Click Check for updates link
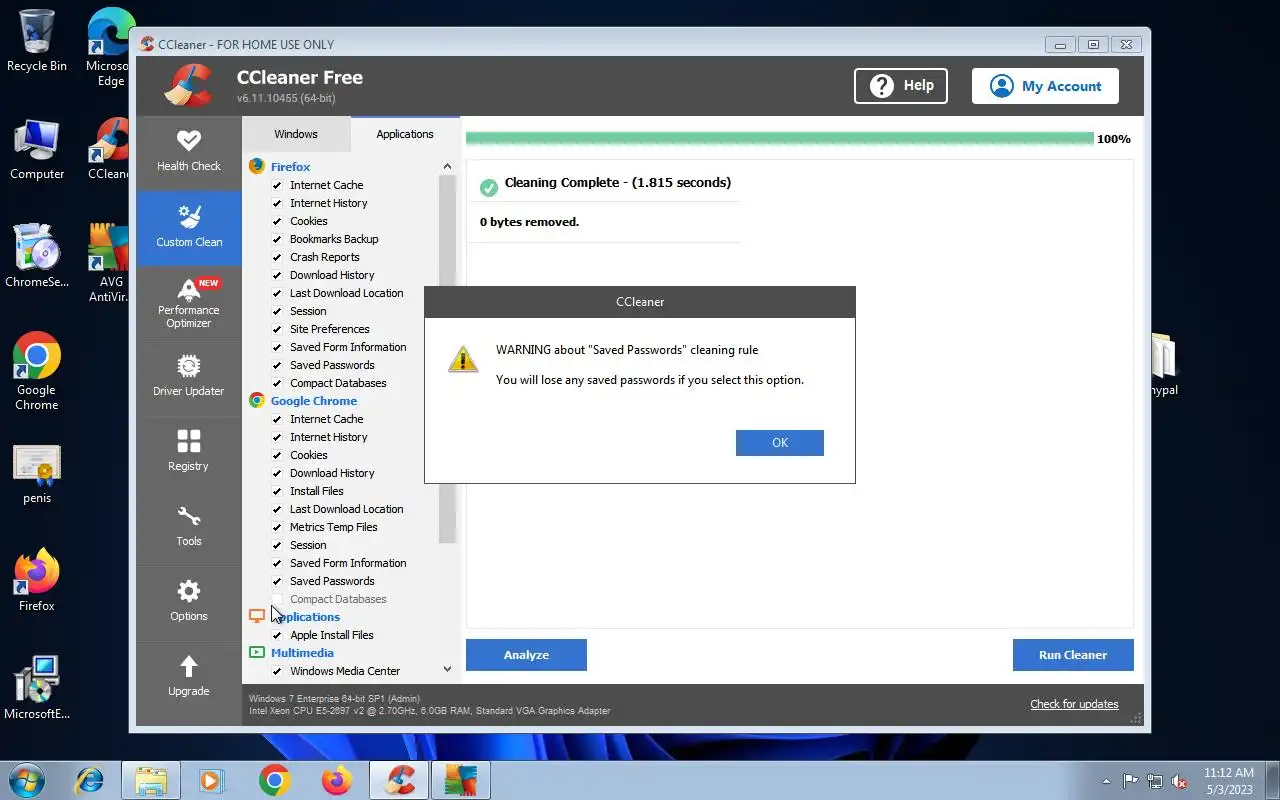Image resolution: width=1280 pixels, height=800 pixels. [x=1074, y=704]
